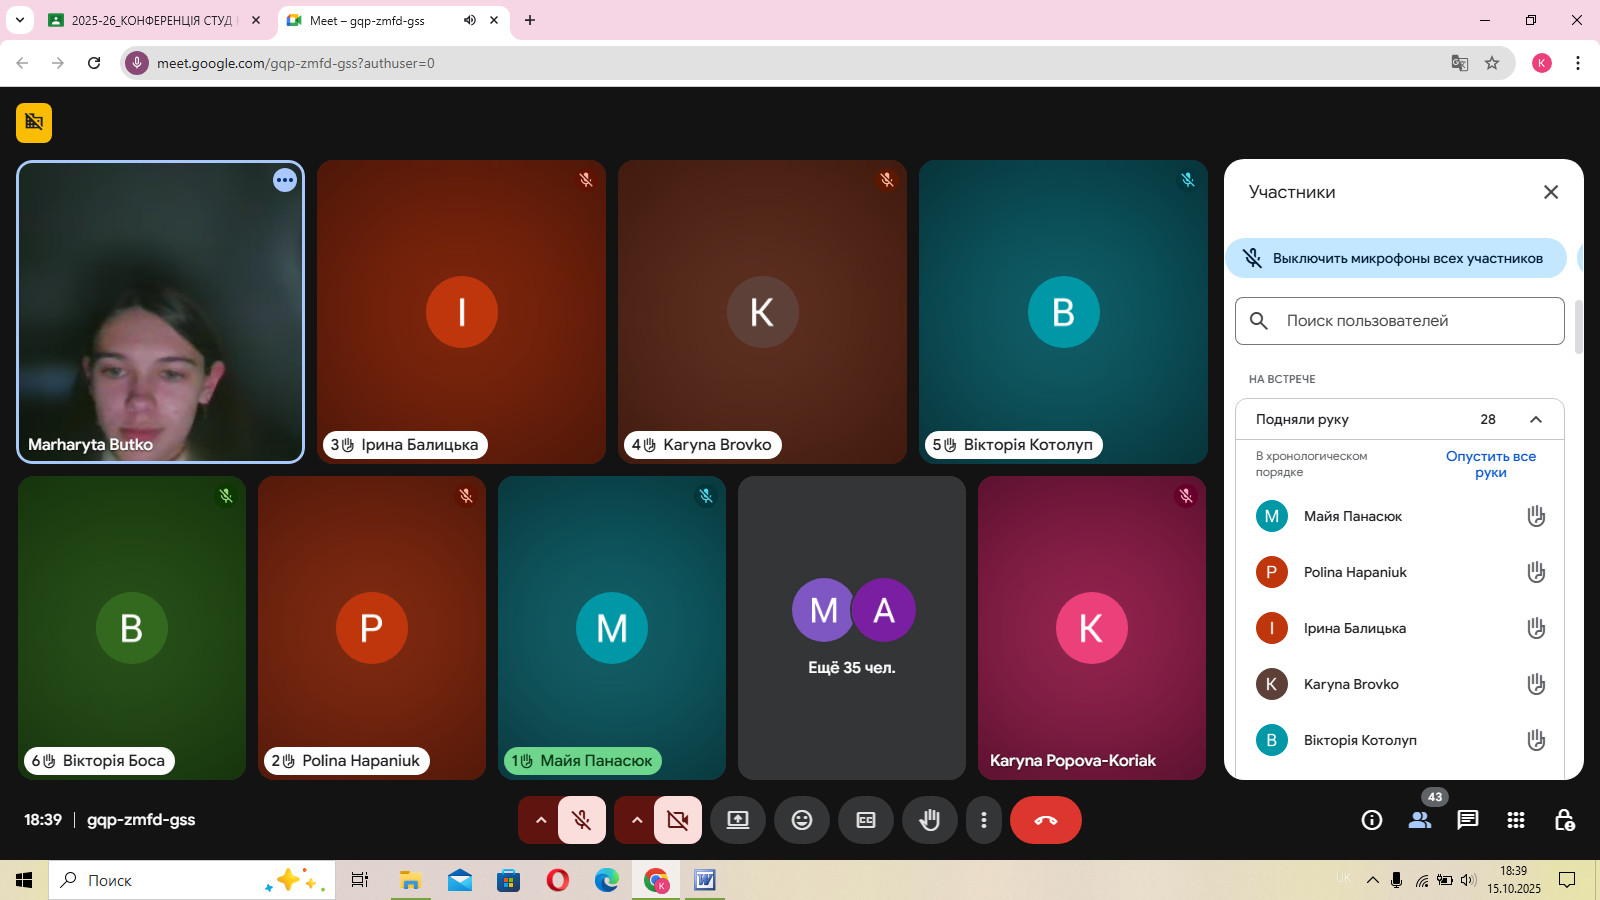Open the three-dot more options menu
This screenshot has width=1600, height=900.
click(984, 820)
